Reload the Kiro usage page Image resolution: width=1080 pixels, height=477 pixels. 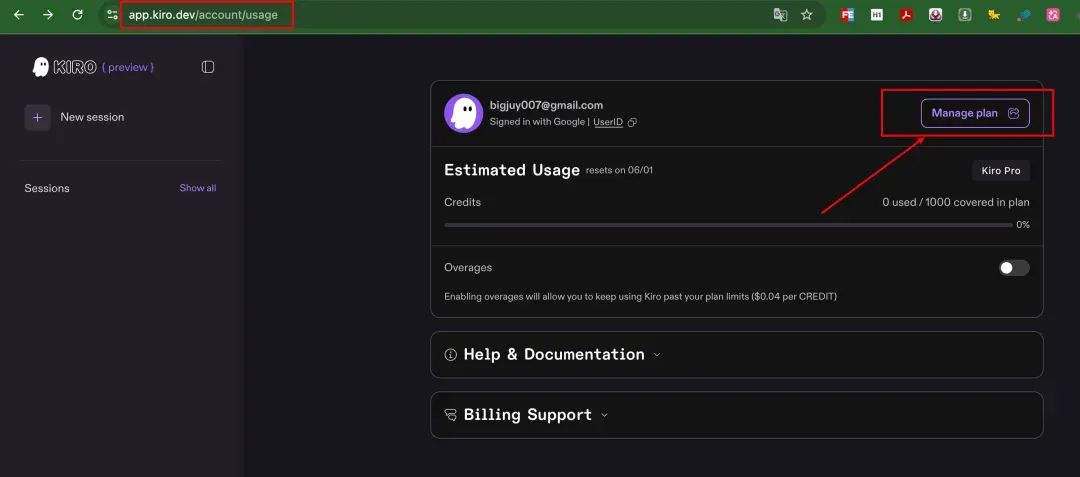click(x=77, y=14)
